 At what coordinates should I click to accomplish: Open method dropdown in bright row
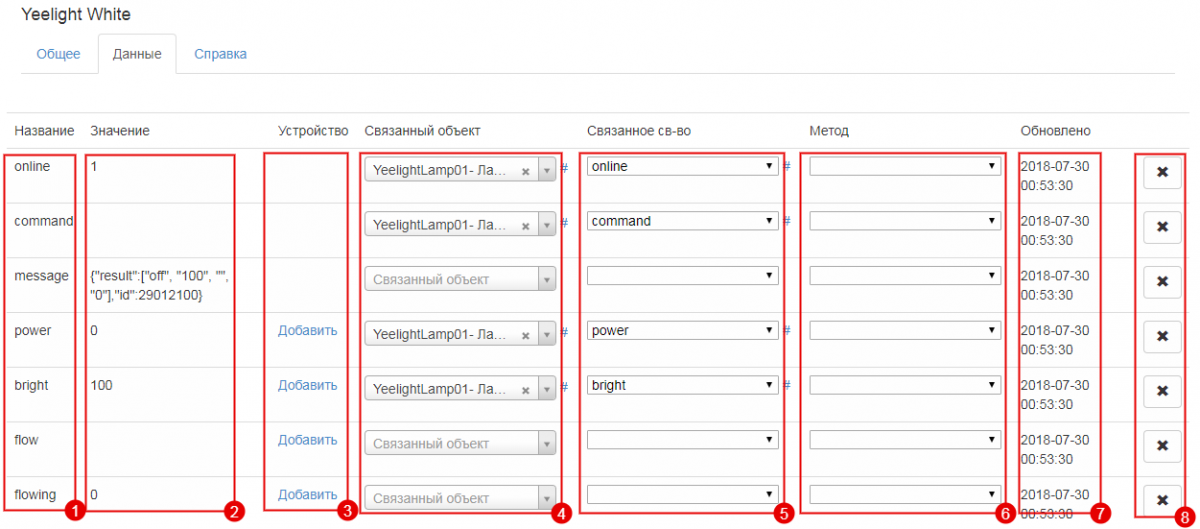[905, 384]
